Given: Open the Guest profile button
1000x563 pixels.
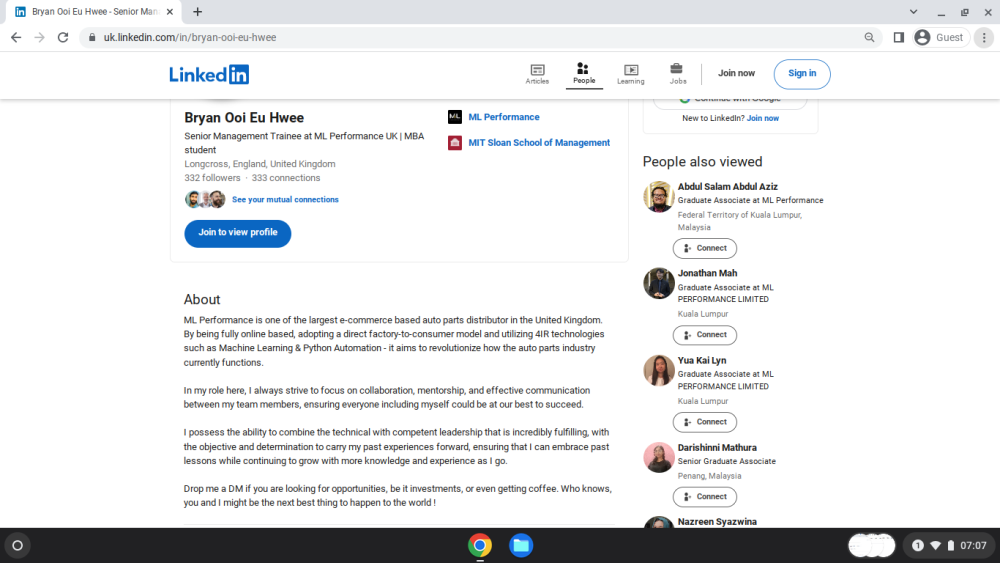Looking at the screenshot, I should (941, 38).
